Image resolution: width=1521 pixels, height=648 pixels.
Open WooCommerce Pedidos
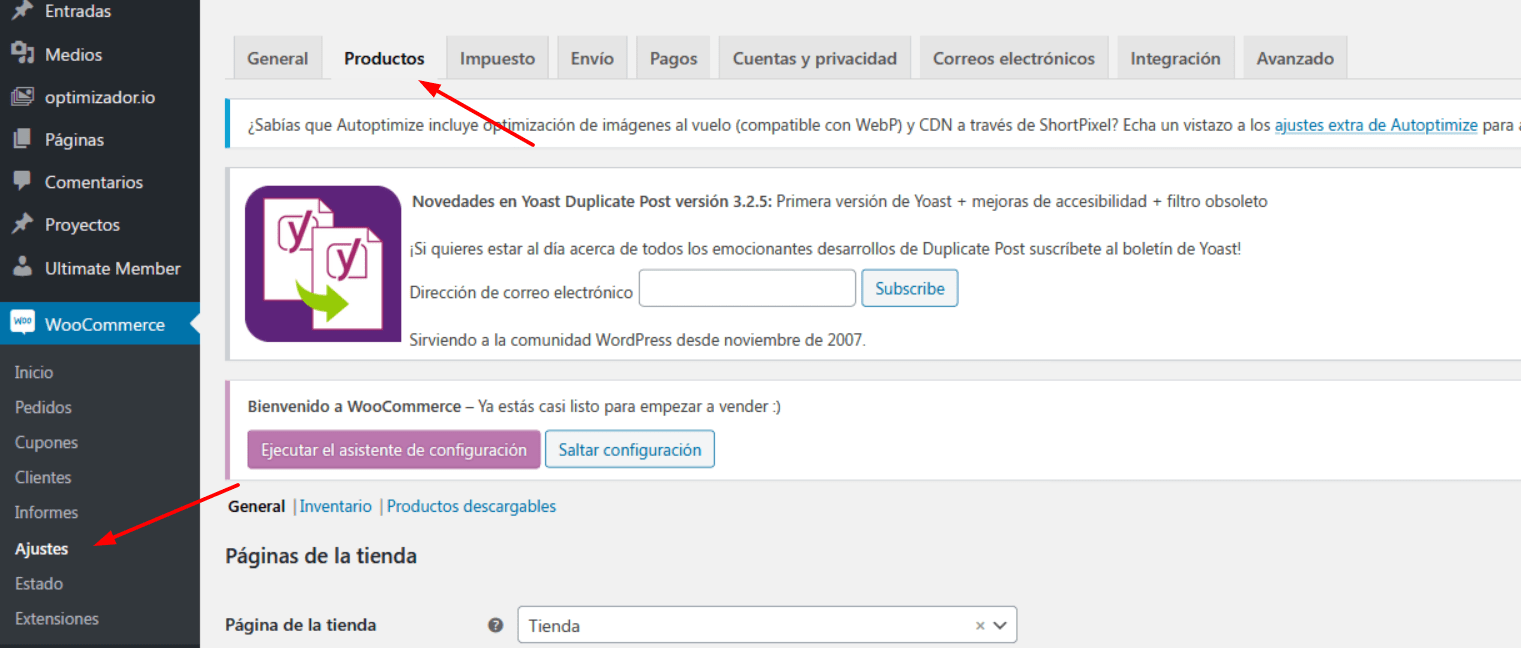point(43,407)
